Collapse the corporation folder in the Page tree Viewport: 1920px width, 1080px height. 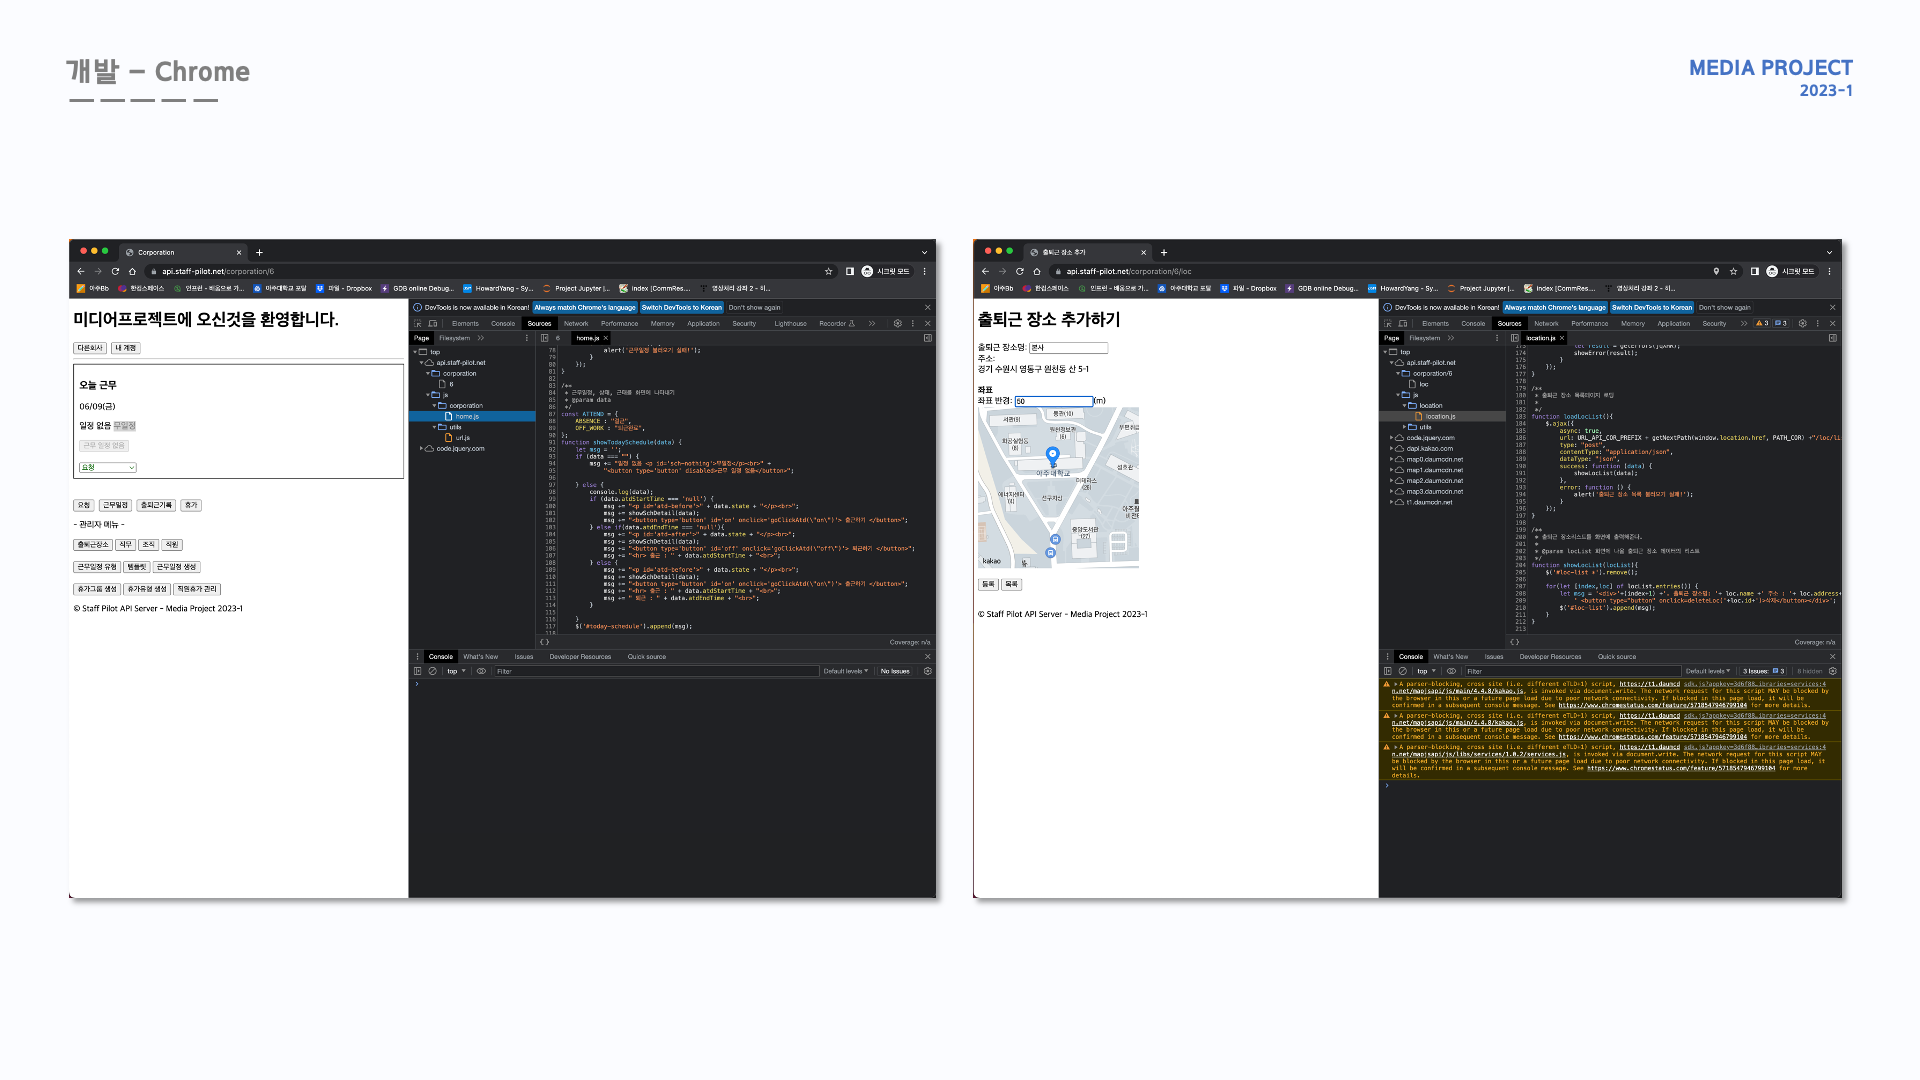click(x=428, y=374)
